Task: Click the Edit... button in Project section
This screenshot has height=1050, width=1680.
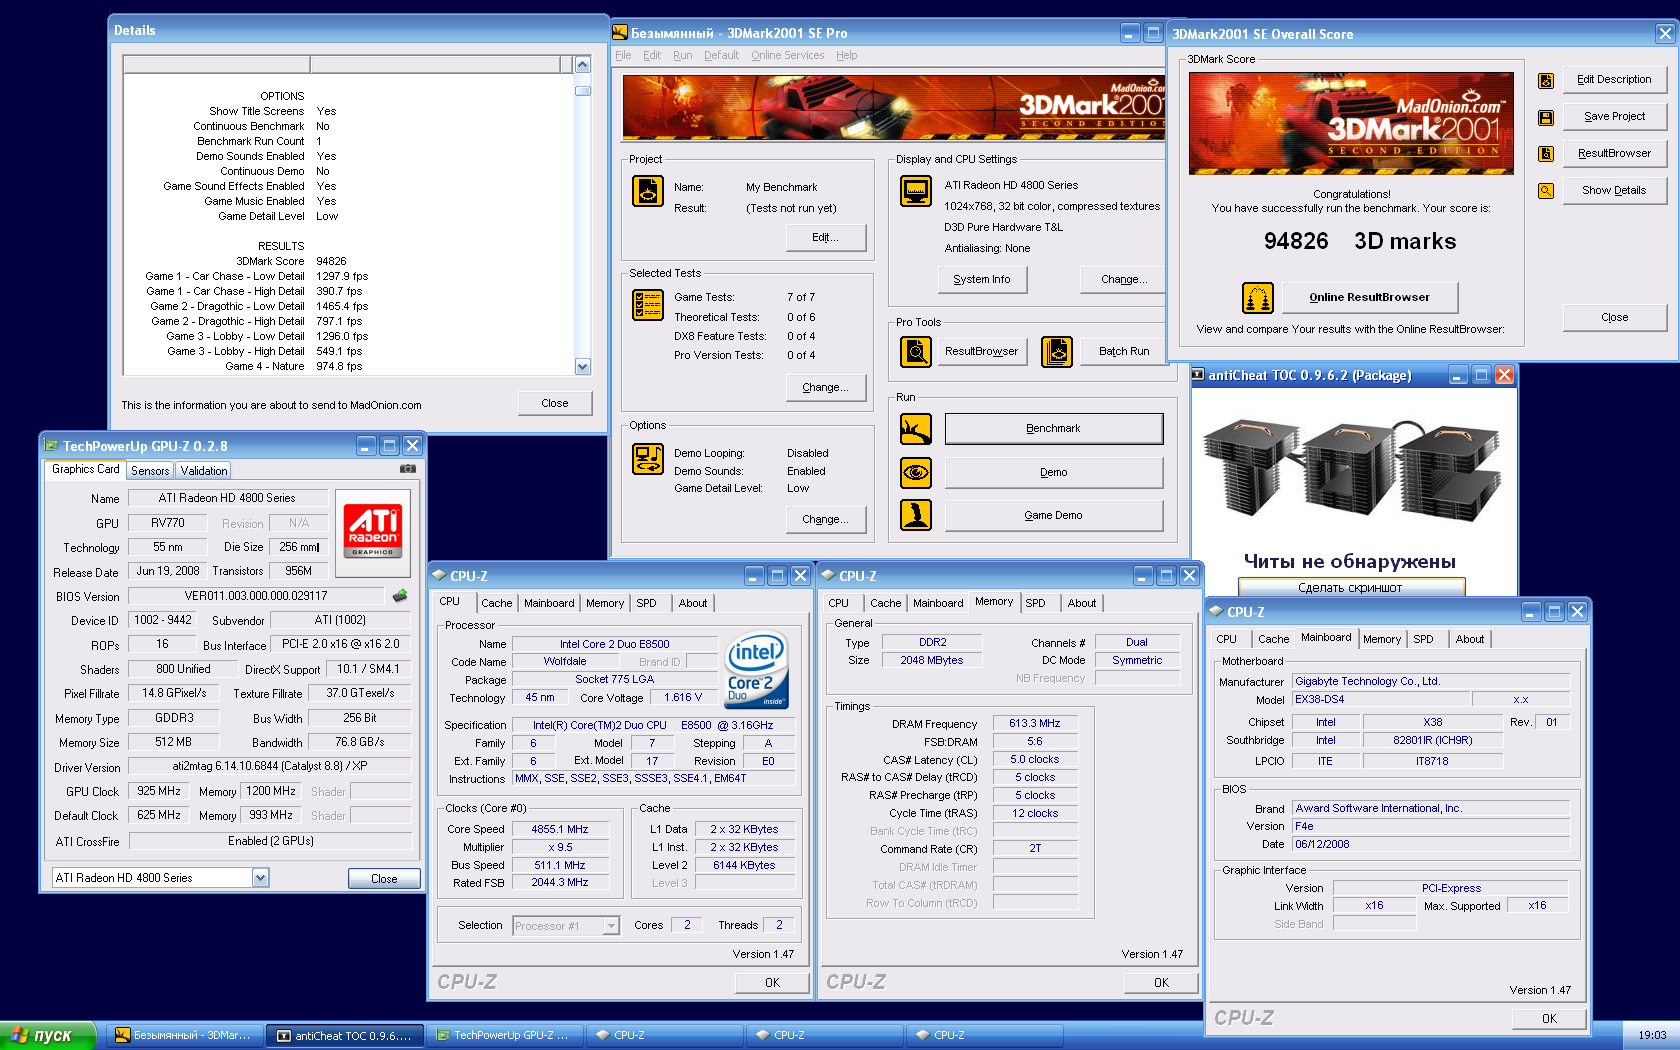Action: click(825, 238)
